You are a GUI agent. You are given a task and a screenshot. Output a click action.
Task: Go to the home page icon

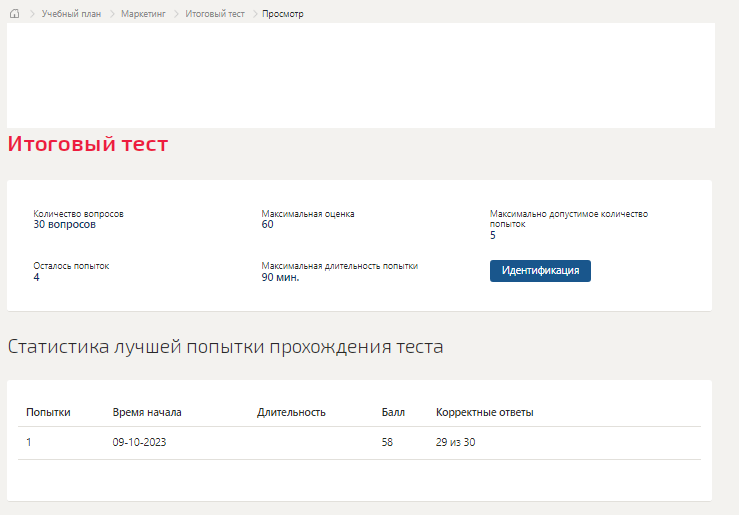15,14
